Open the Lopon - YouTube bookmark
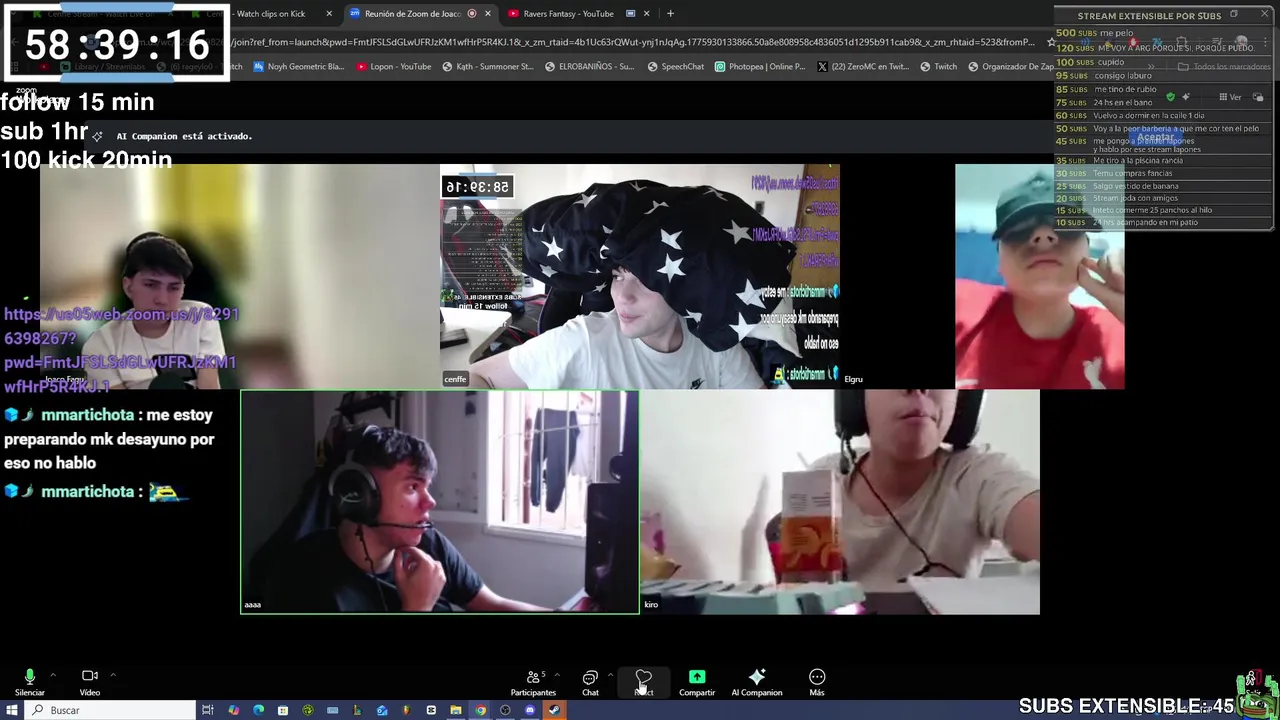 (394, 67)
